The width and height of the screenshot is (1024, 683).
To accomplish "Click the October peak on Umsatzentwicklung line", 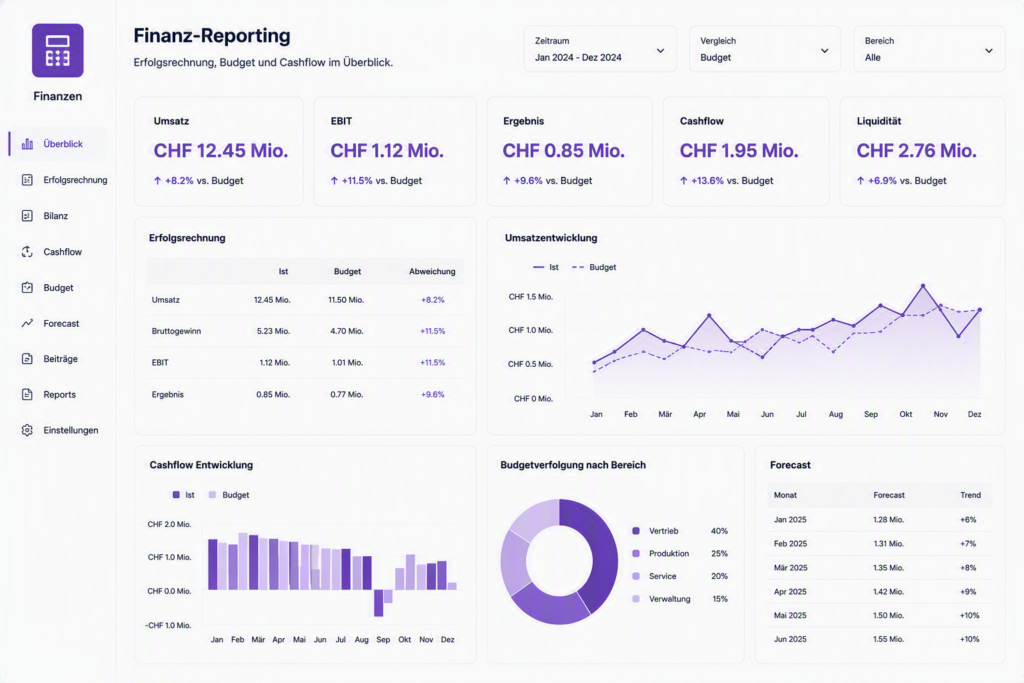I will [x=923, y=286].
